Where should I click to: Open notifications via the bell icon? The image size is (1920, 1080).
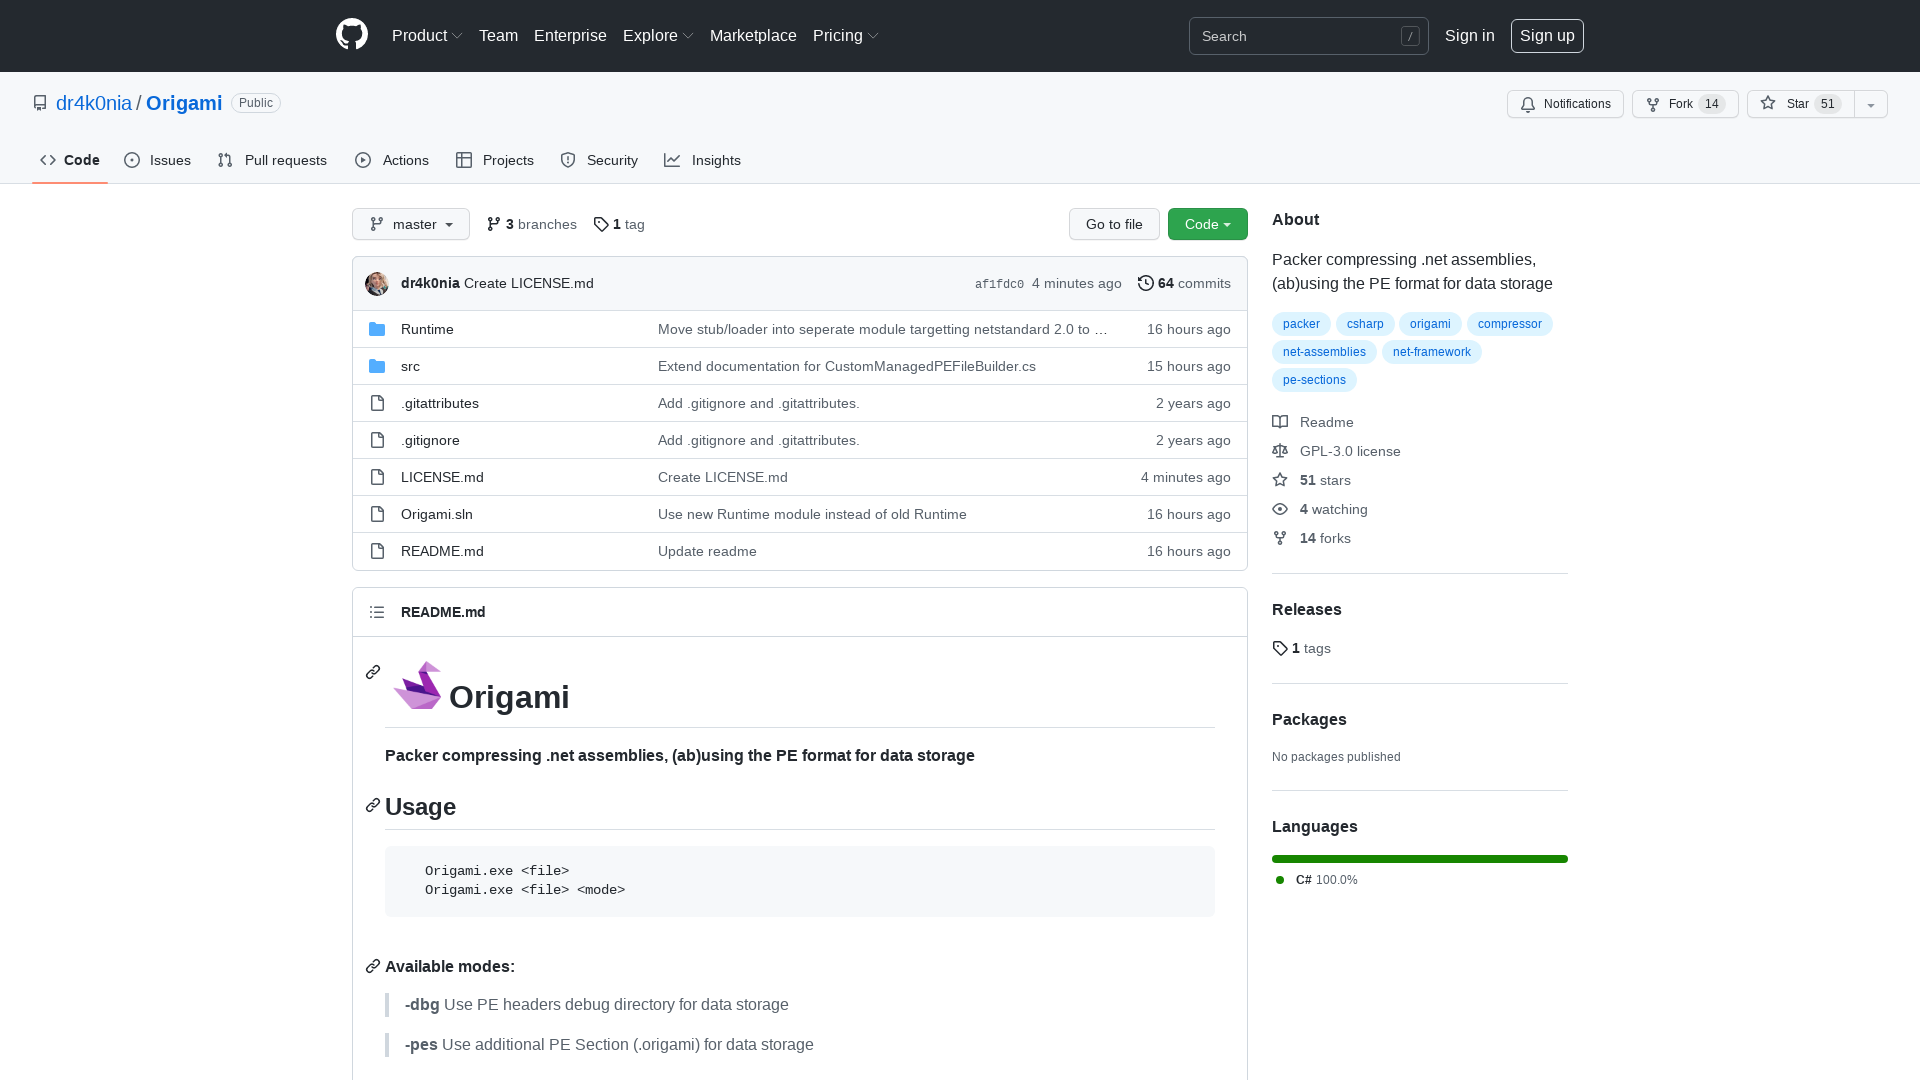click(x=1528, y=104)
